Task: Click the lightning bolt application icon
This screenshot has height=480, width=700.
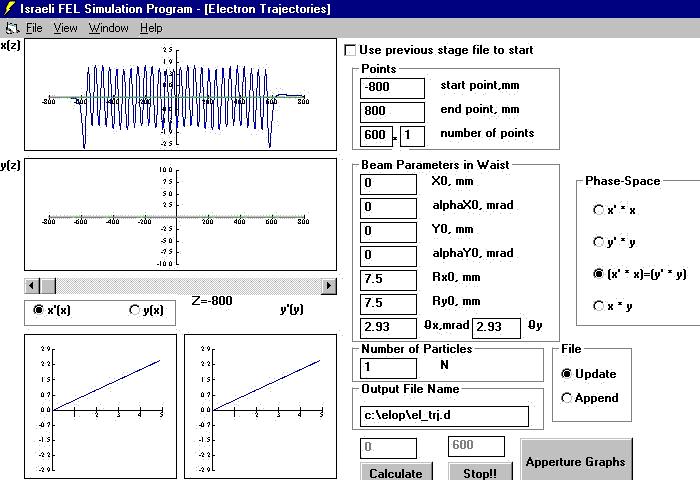Action: (x=9, y=8)
